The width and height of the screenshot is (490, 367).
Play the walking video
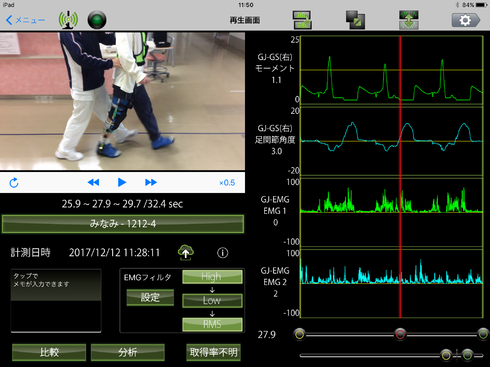122,182
